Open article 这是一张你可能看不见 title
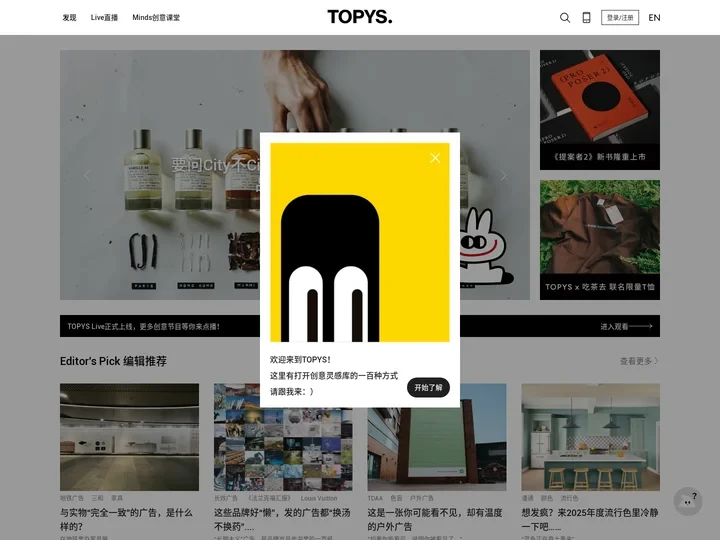This screenshot has width=720, height=540. click(x=435, y=519)
